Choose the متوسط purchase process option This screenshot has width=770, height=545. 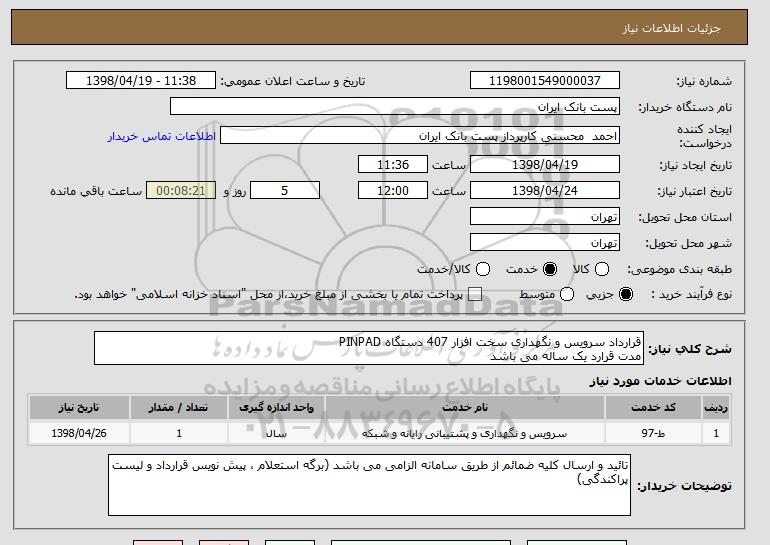click(567, 294)
